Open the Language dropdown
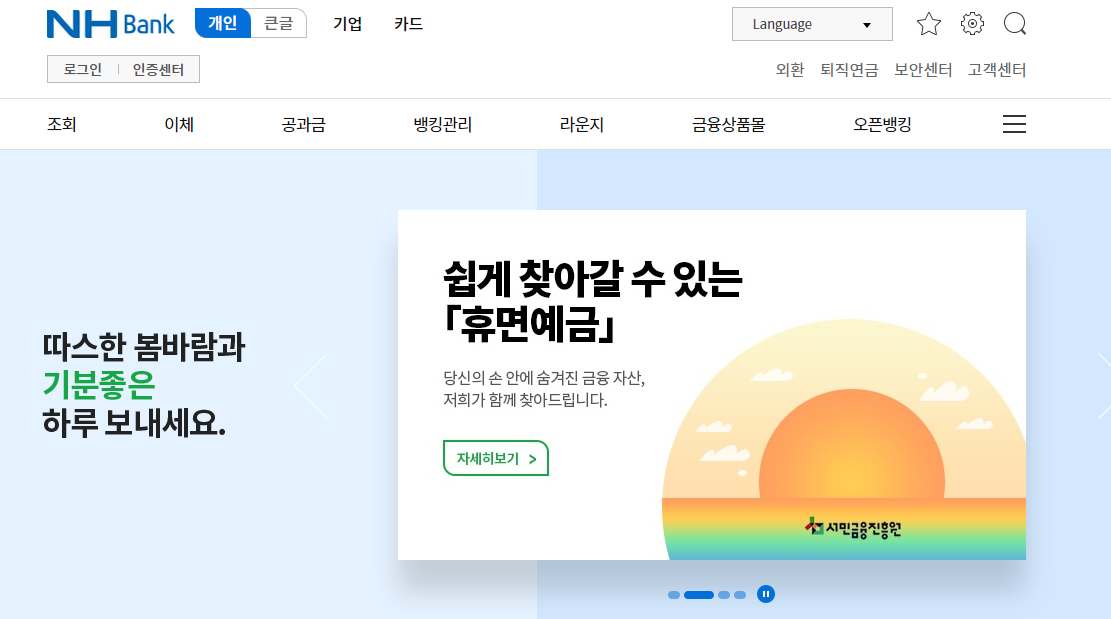Image resolution: width=1111 pixels, height=619 pixels. 811,23
